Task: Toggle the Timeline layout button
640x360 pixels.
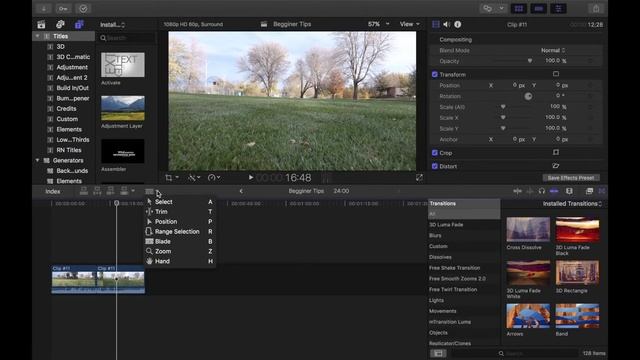Action: [x=538, y=9]
